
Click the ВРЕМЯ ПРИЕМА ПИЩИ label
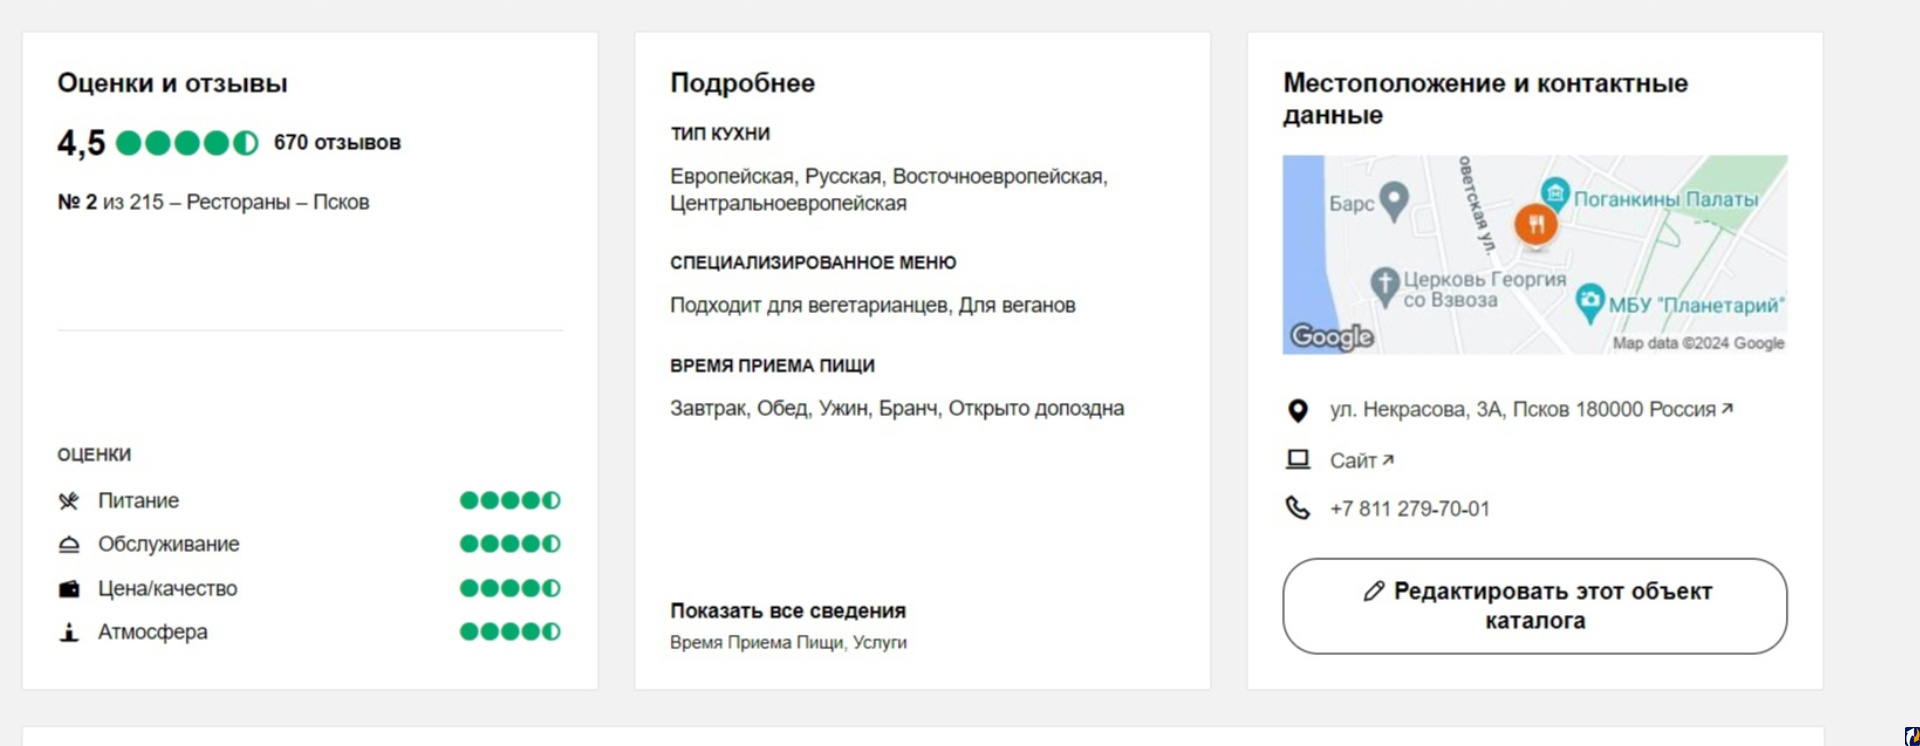click(772, 366)
